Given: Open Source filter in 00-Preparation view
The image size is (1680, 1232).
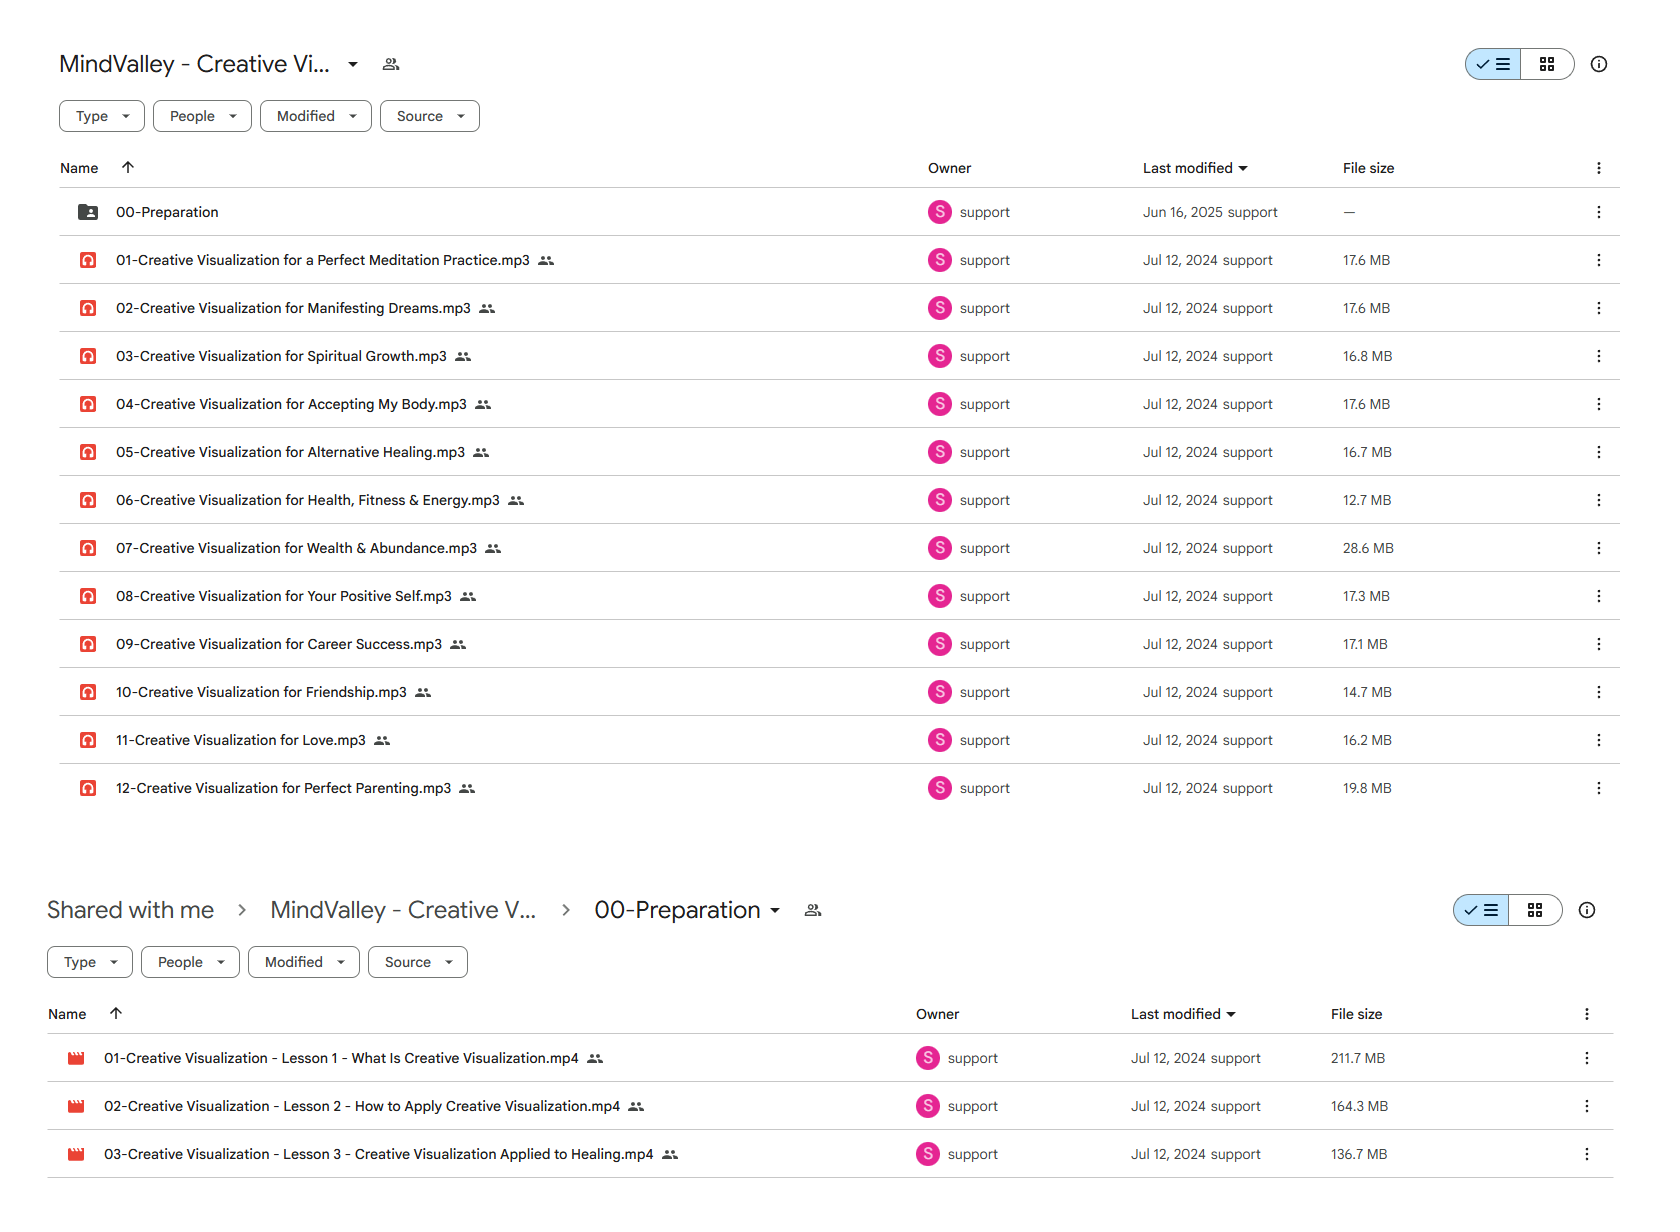Looking at the screenshot, I should pyautogui.click(x=418, y=962).
